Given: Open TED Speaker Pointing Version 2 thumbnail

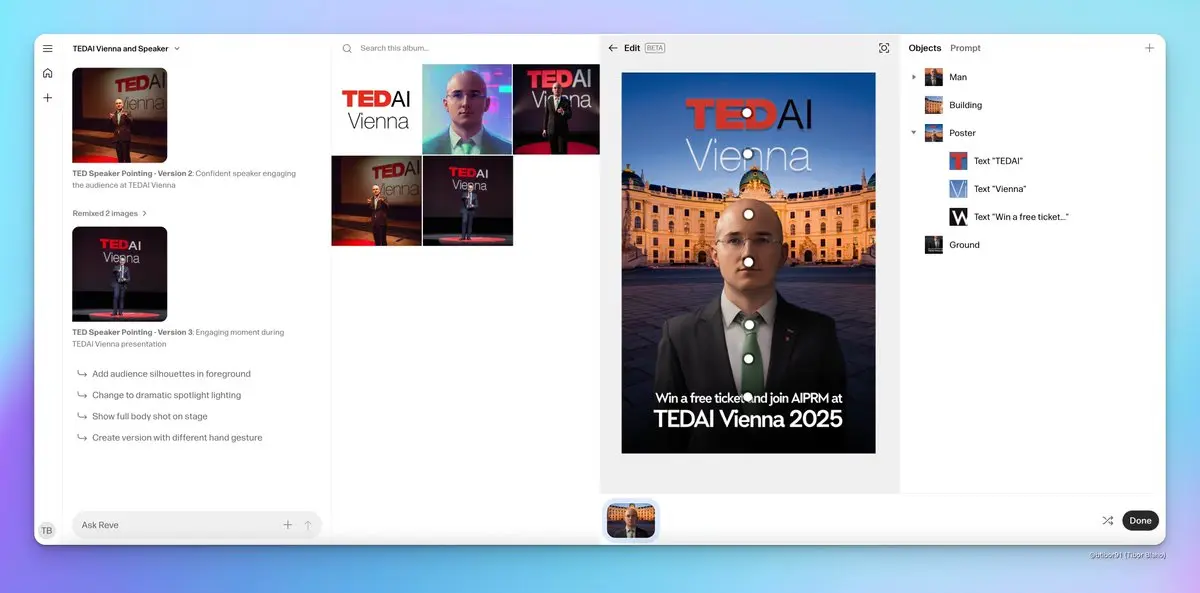Looking at the screenshot, I should pos(120,115).
